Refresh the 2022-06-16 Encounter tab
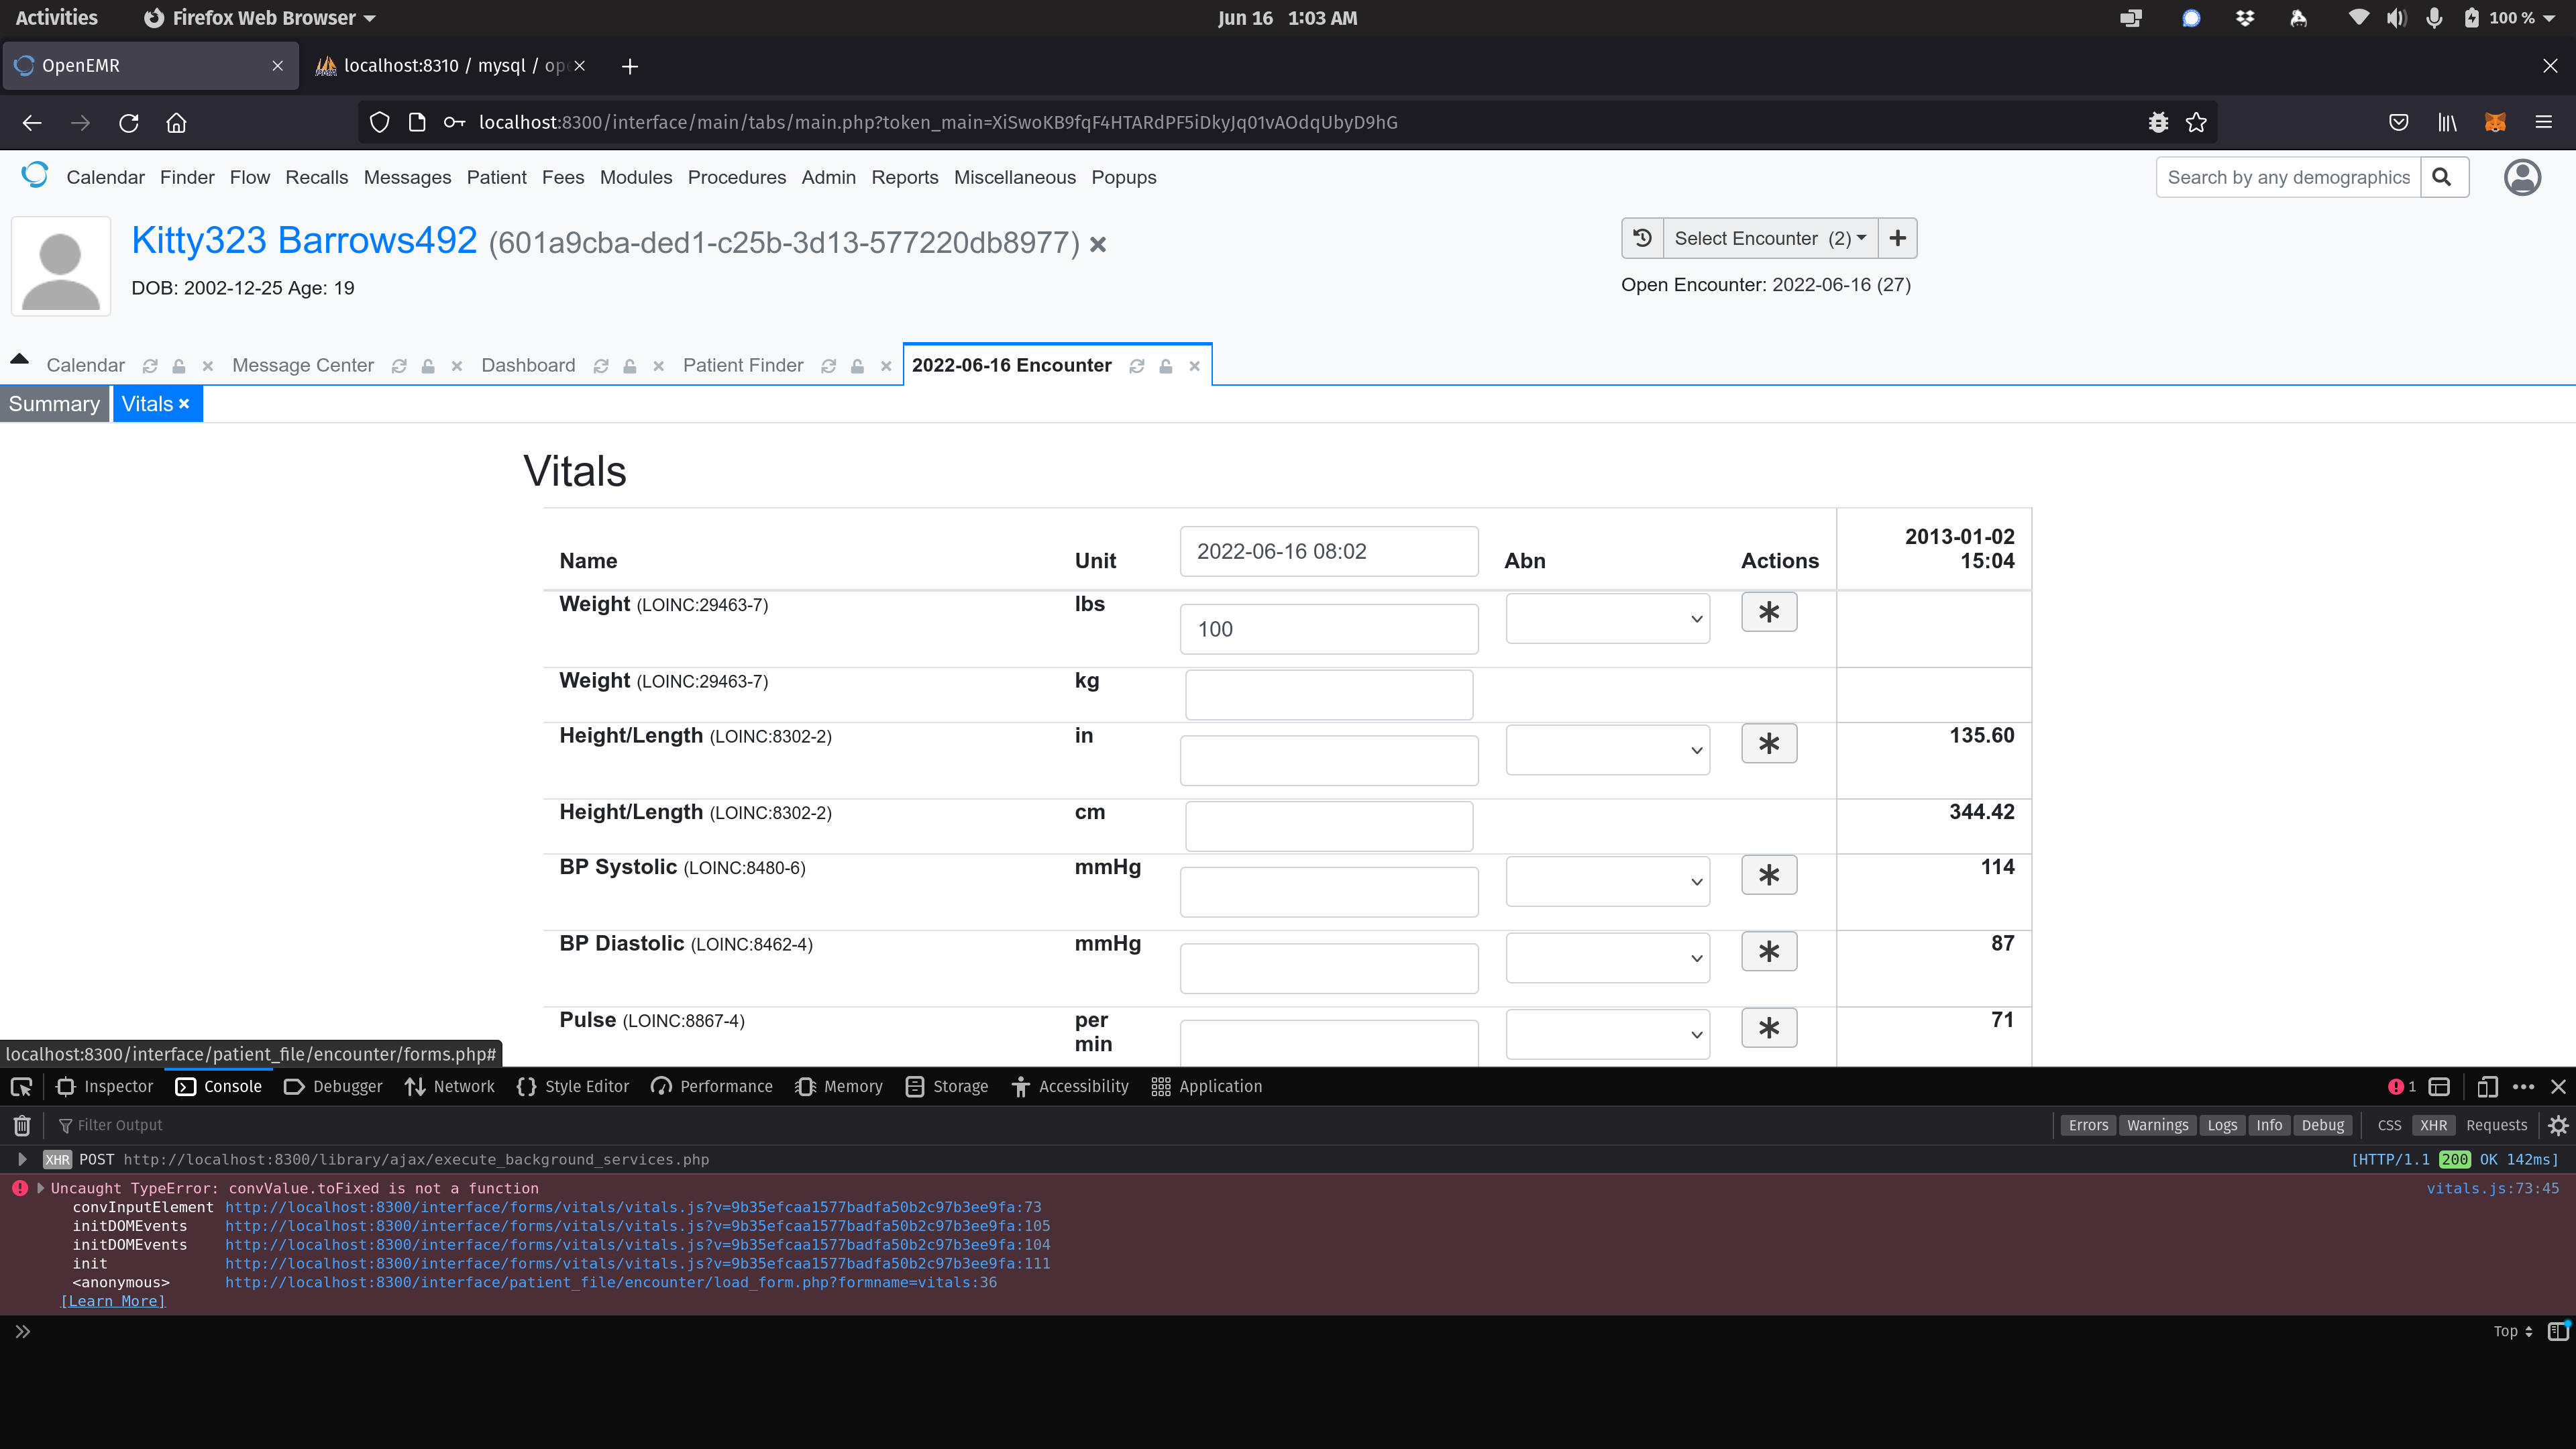 [x=1136, y=365]
